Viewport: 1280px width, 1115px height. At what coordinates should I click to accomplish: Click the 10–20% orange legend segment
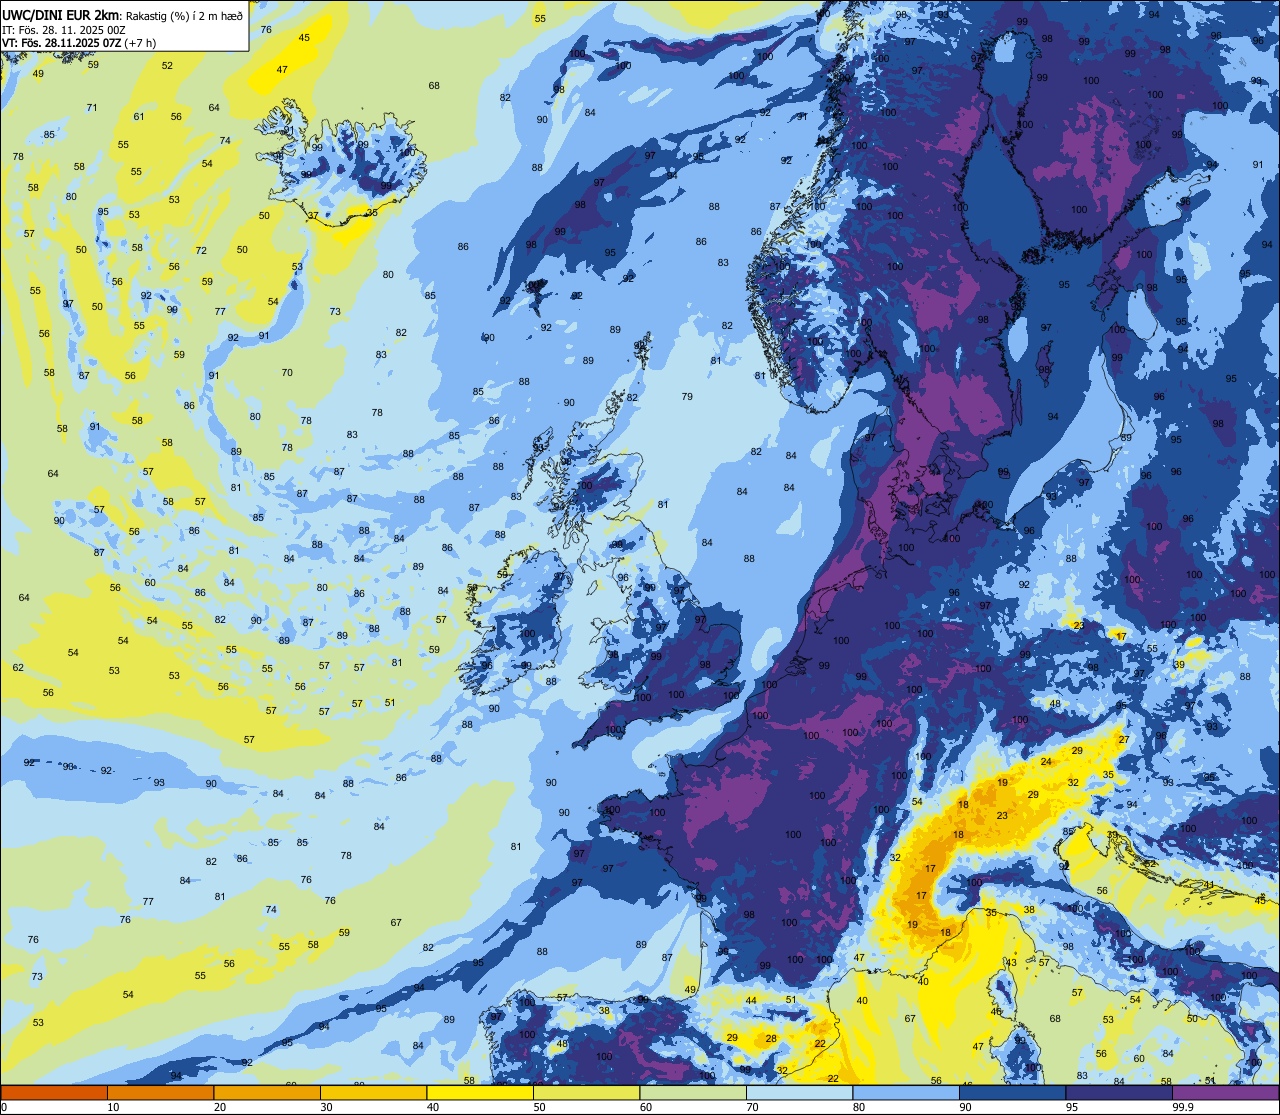[x=160, y=1092]
